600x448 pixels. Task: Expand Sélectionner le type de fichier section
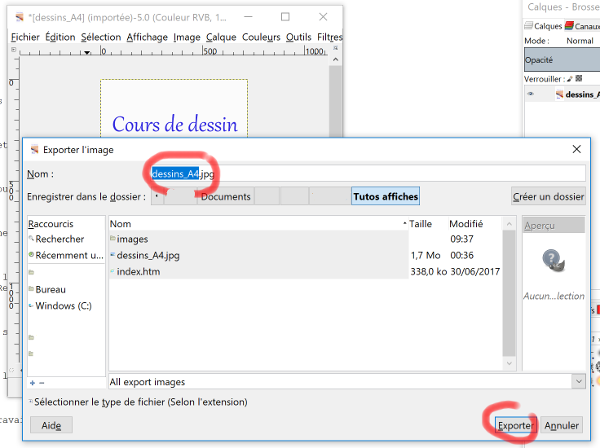[139, 402]
